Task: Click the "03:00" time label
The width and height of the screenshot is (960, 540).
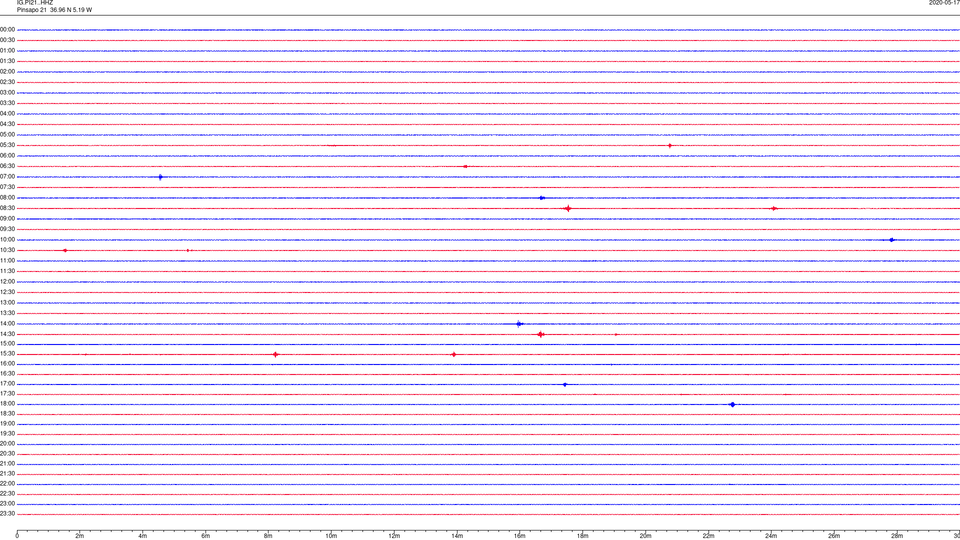Action: point(7,92)
